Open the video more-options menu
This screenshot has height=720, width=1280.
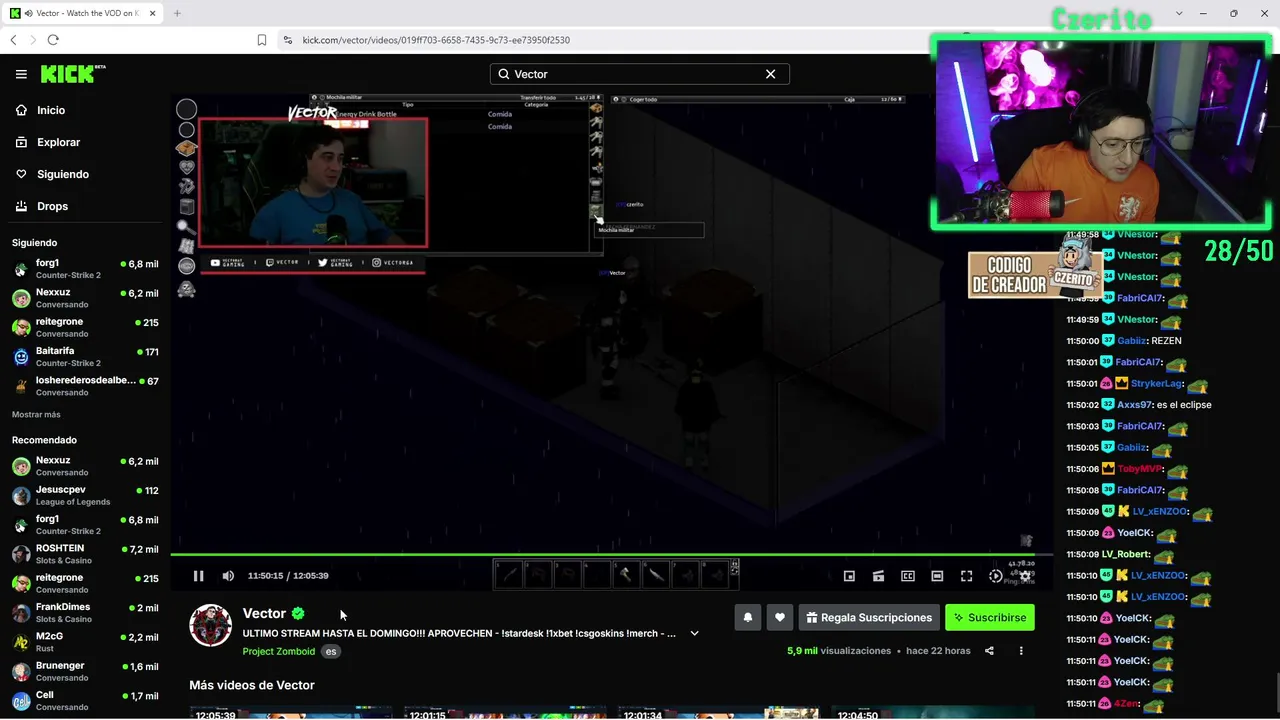(1021, 651)
